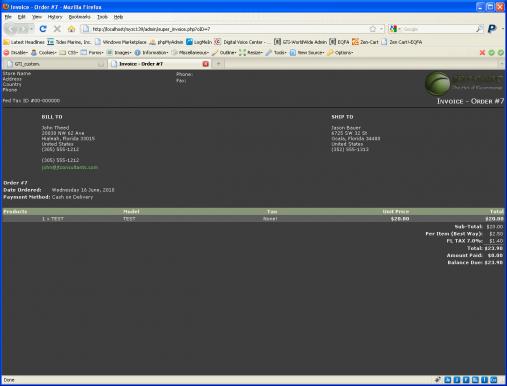The image size is (507, 386).
Task: Click the customer email link
Action: (70, 167)
